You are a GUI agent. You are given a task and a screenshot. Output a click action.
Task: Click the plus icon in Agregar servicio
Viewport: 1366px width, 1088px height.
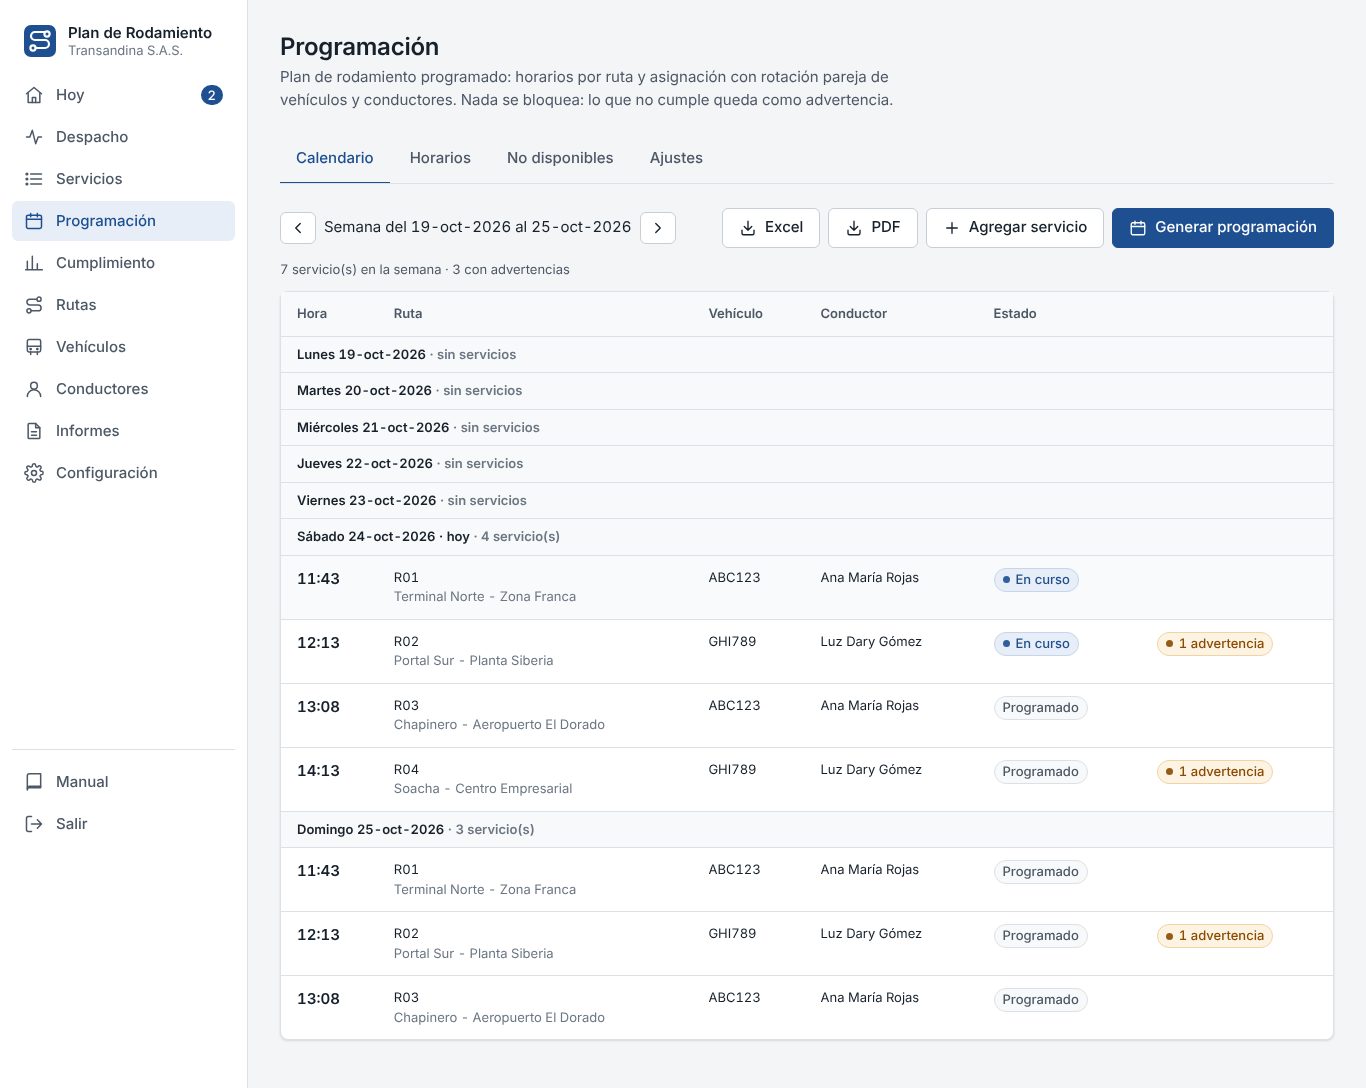pyautogui.click(x=952, y=228)
